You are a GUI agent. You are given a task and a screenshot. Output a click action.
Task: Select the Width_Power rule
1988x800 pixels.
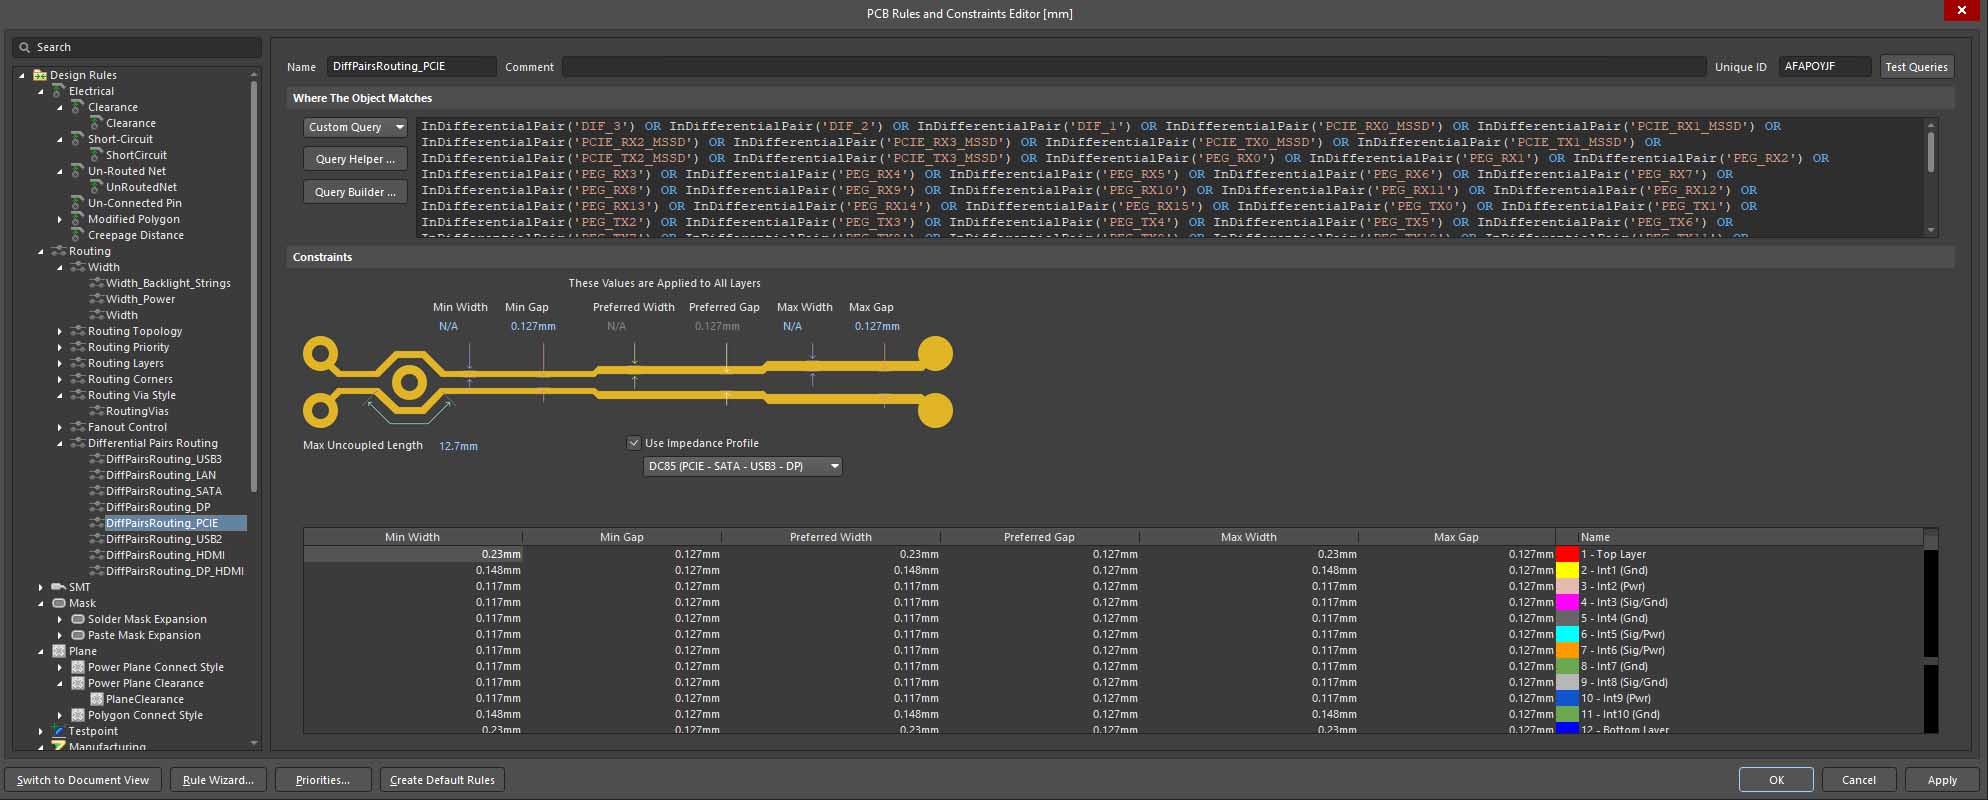tap(140, 299)
